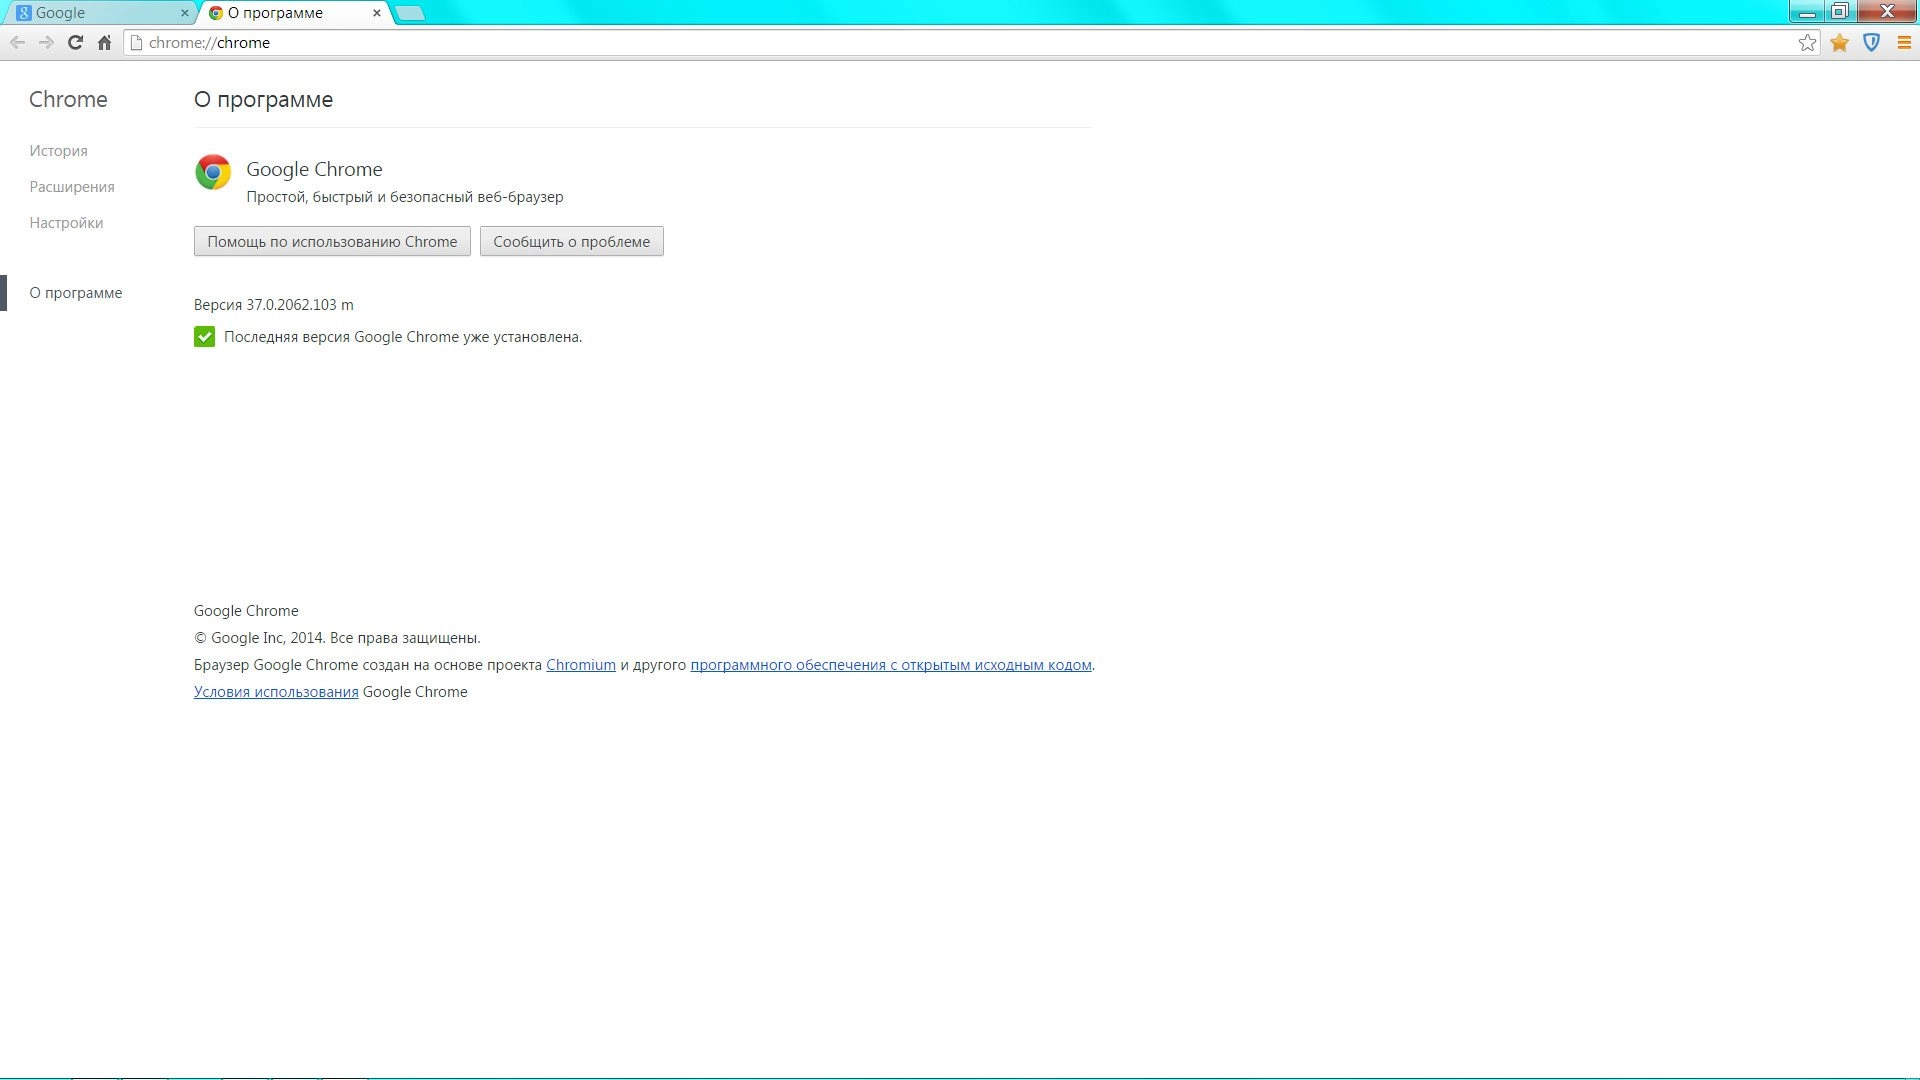Image resolution: width=1920 pixels, height=1080 pixels.
Task: Open Настройки in sidebar
Action: 66,223
